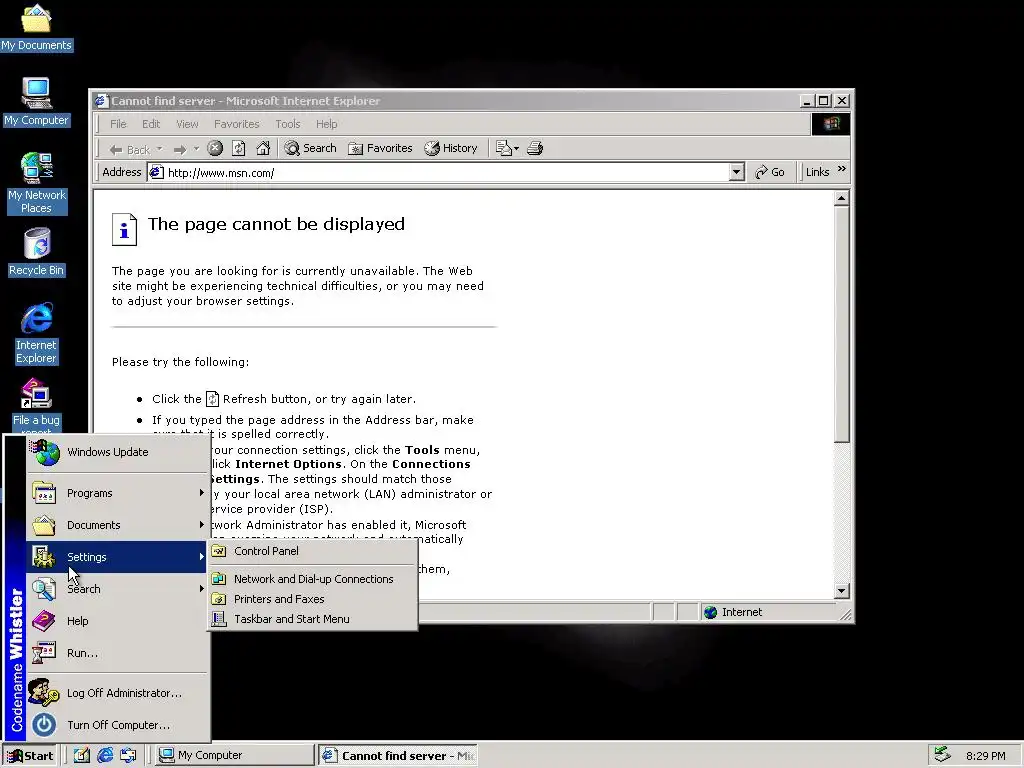Expand the Links bar chevron

click(x=842, y=169)
